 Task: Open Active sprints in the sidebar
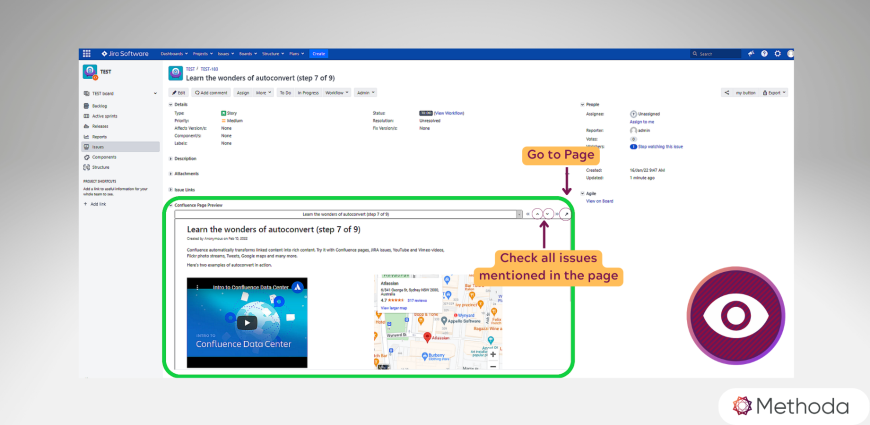click(104, 116)
